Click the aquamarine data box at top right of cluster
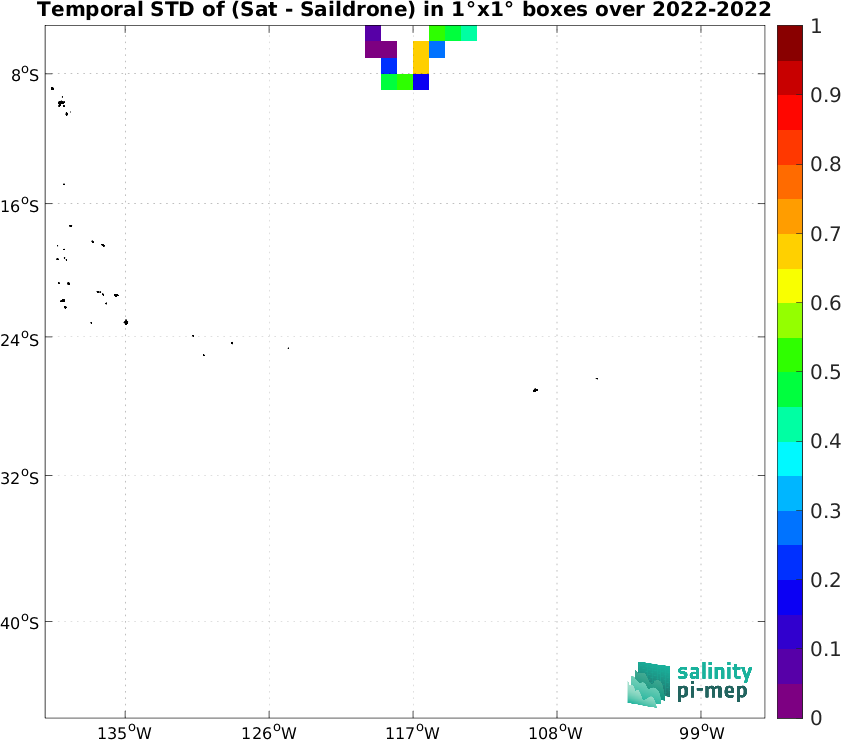Image resolution: width=841 pixels, height=740 pixels. tap(469, 33)
